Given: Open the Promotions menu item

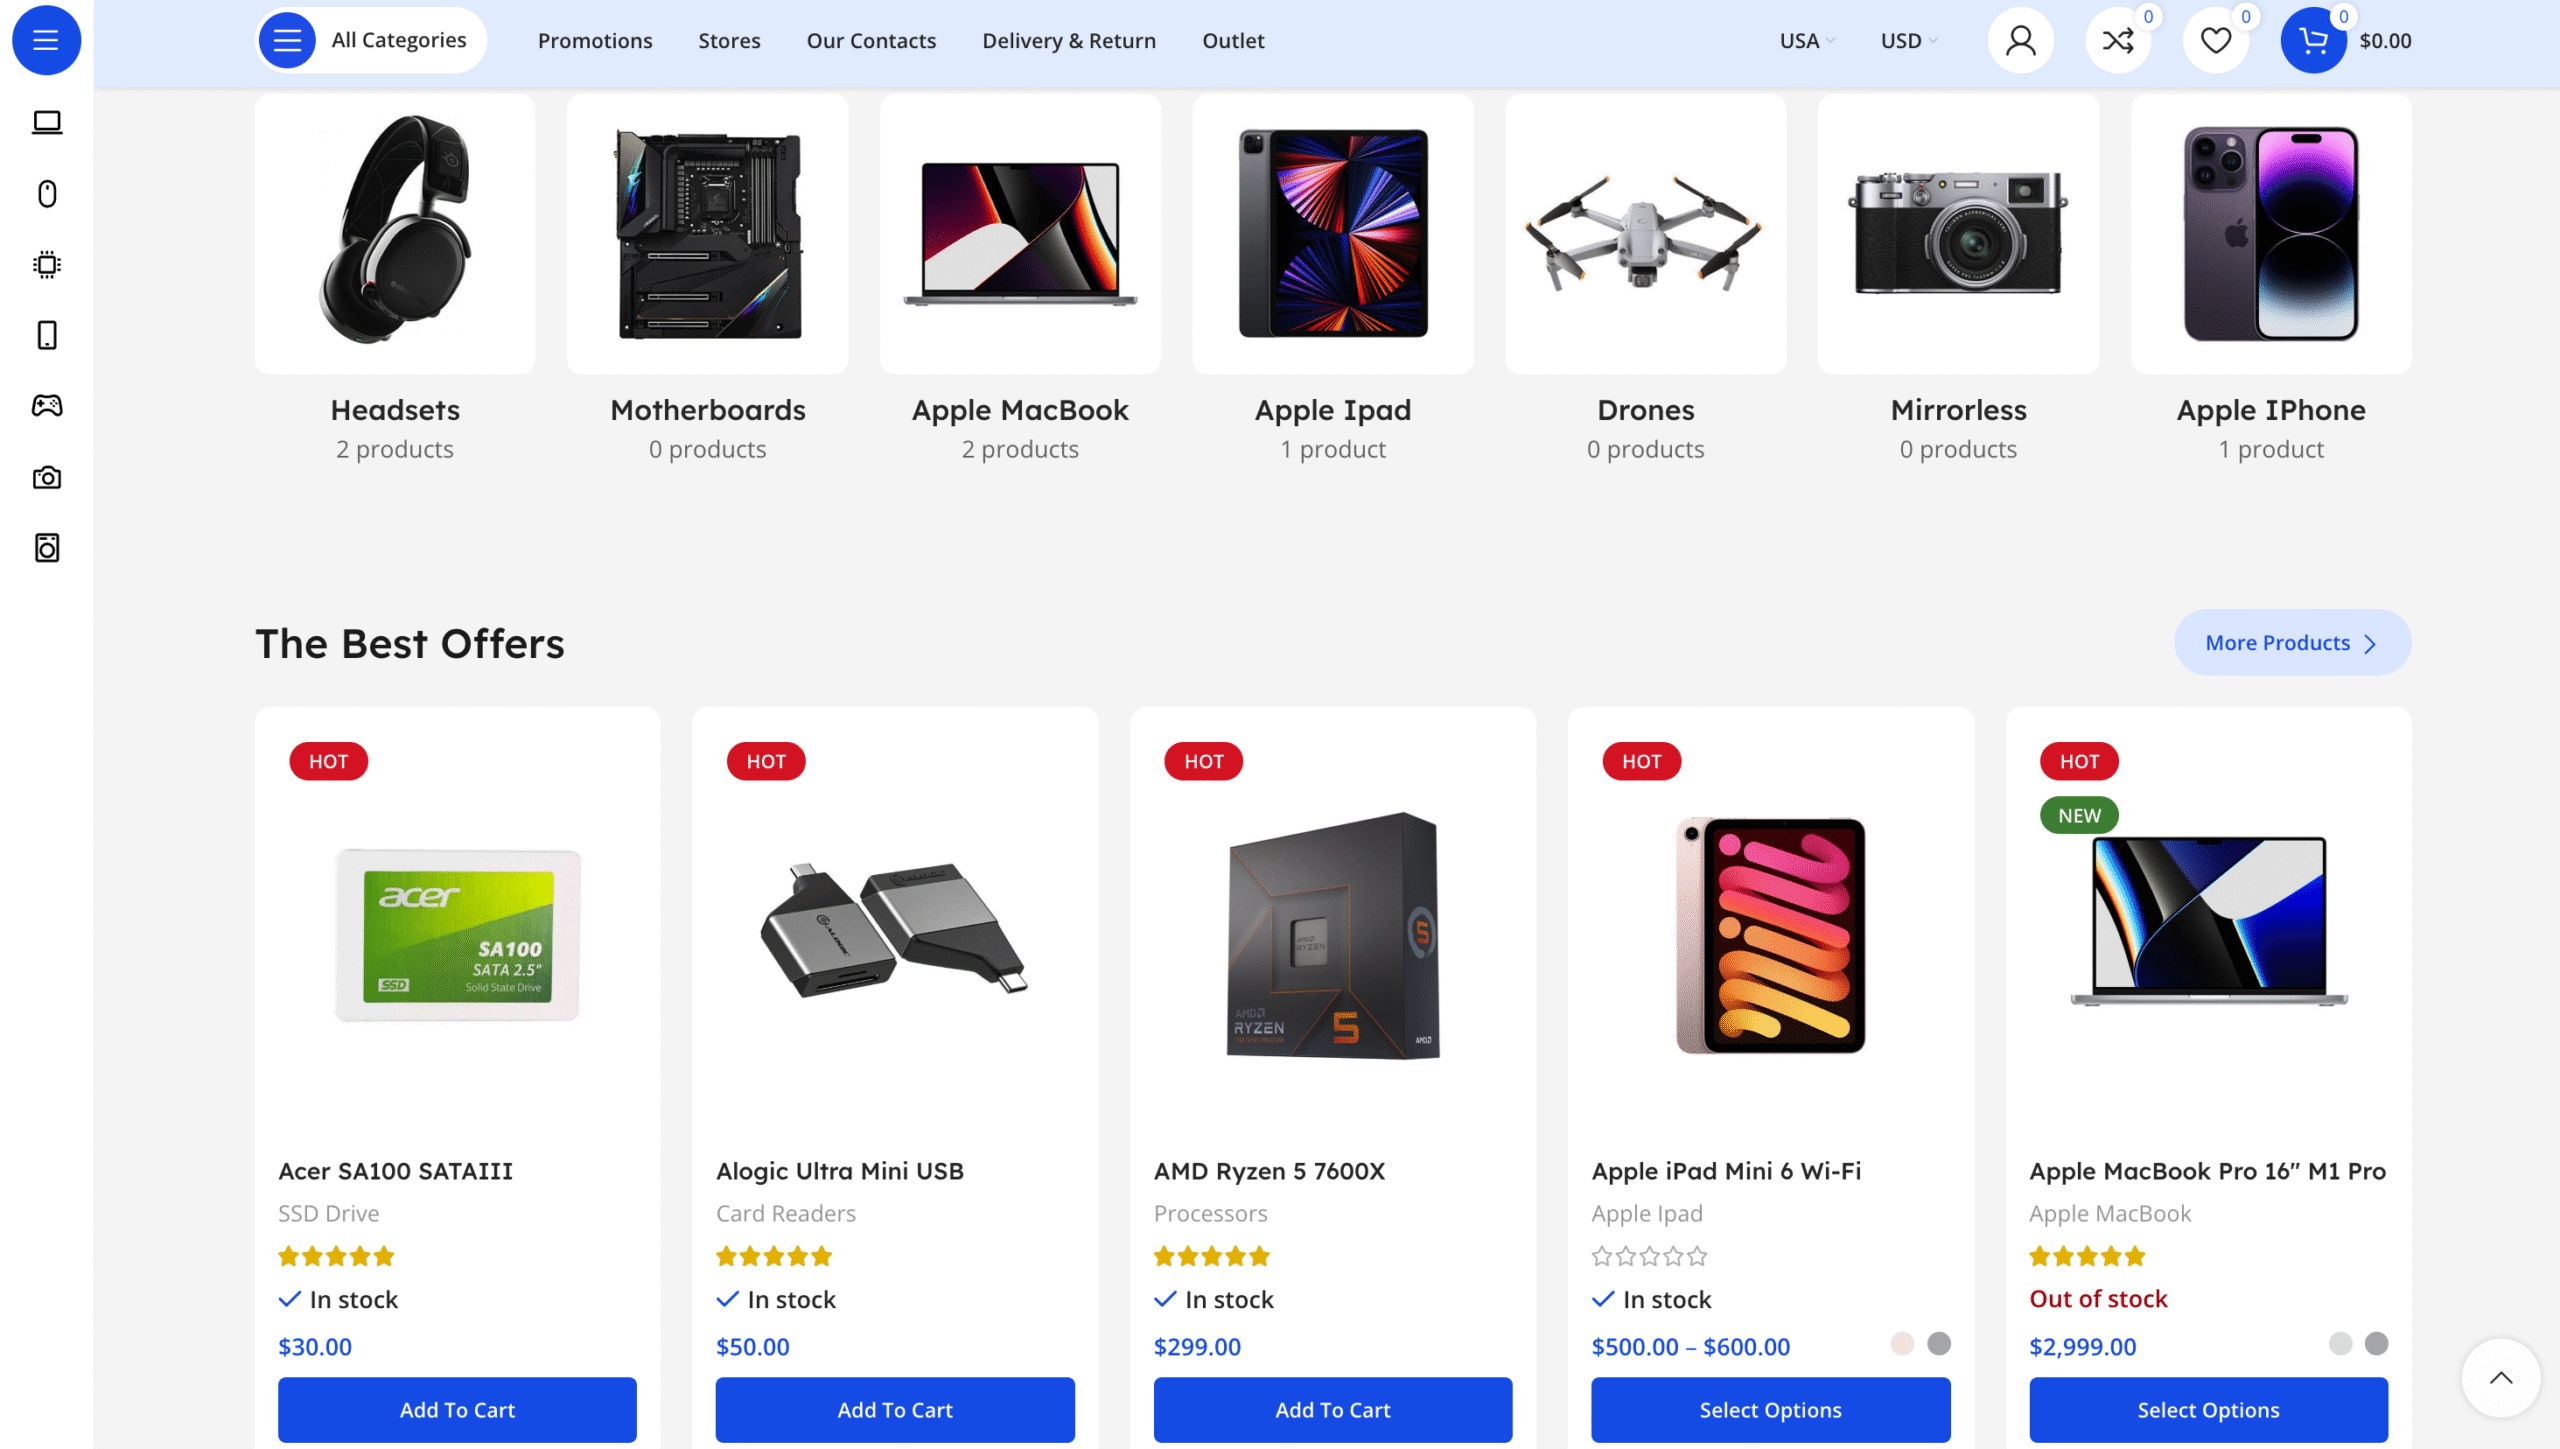Looking at the screenshot, I should [594, 41].
